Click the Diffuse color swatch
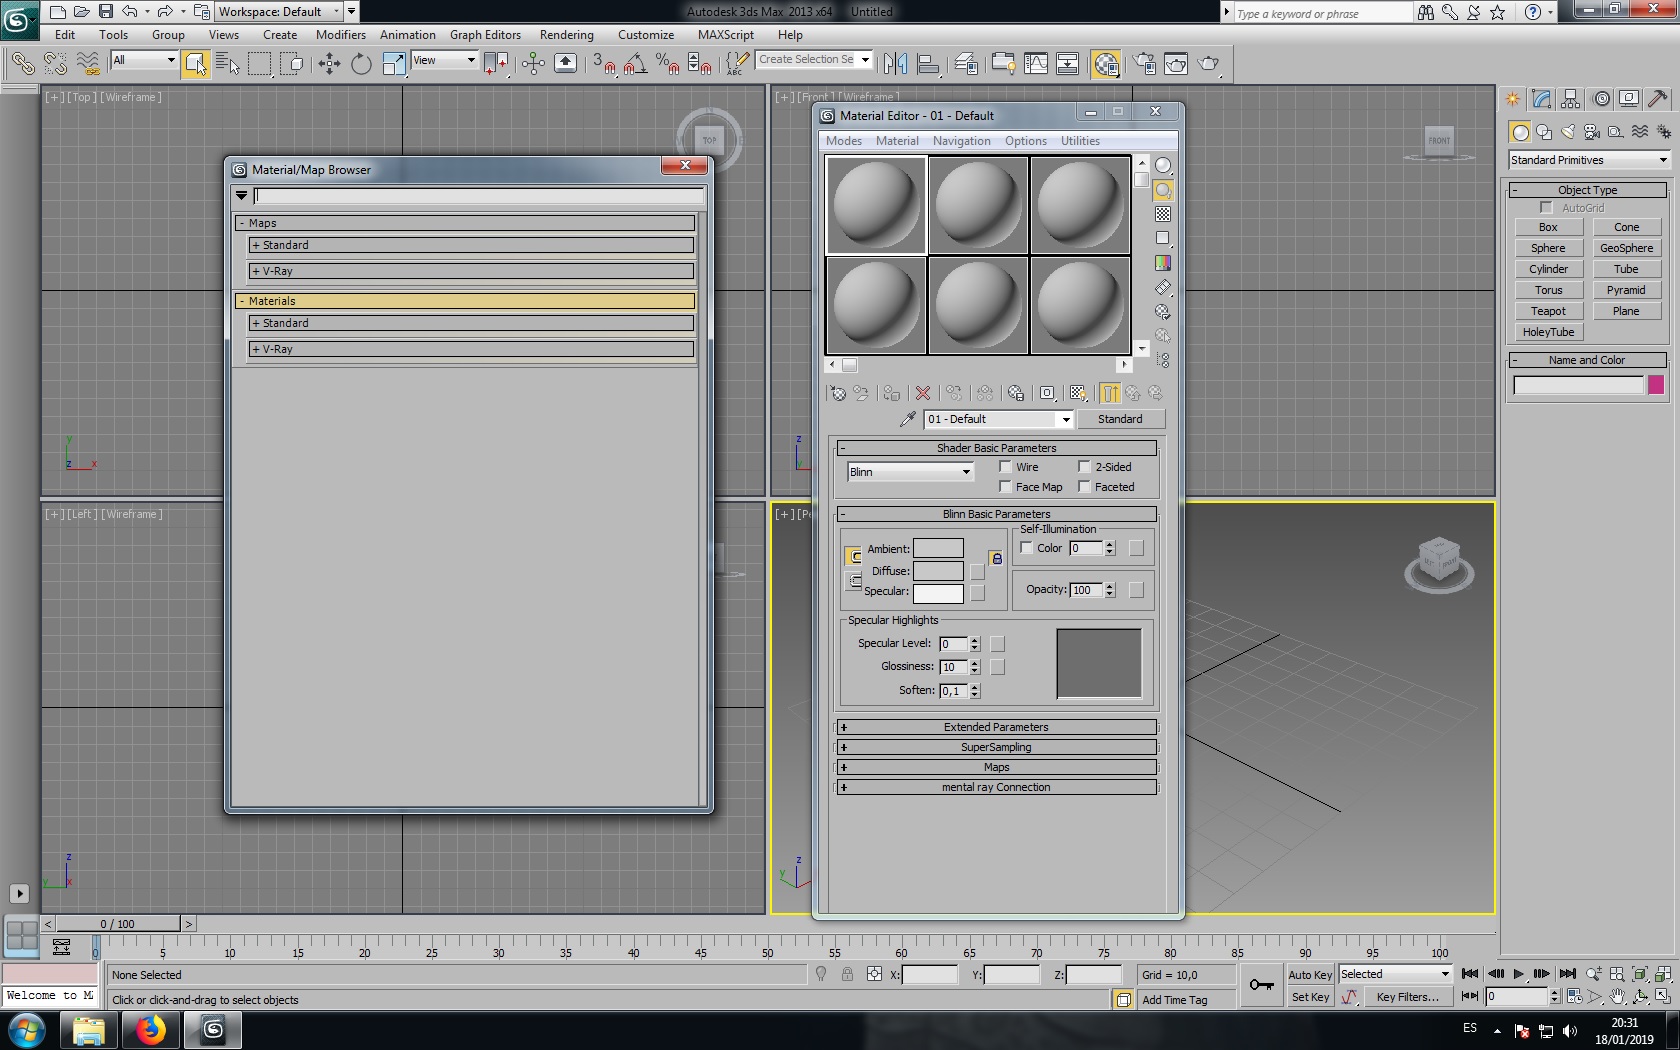 pyautogui.click(x=938, y=571)
